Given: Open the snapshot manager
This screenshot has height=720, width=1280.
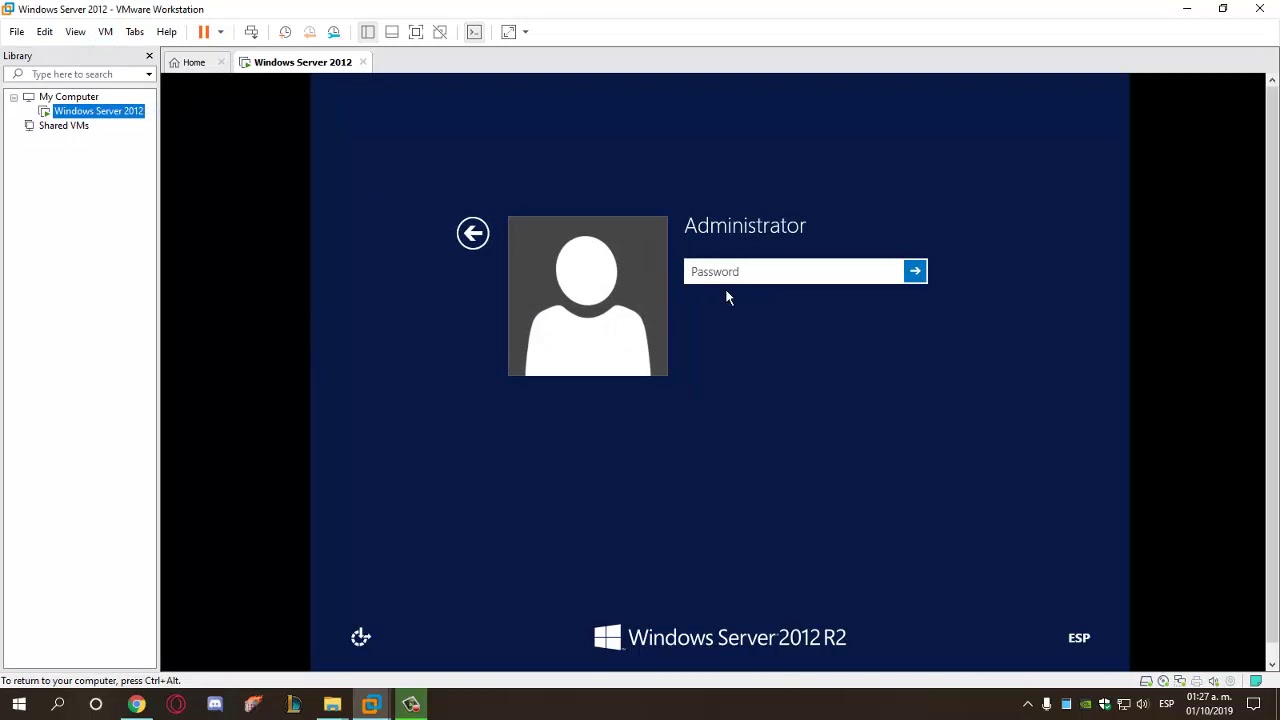Looking at the screenshot, I should (x=334, y=32).
